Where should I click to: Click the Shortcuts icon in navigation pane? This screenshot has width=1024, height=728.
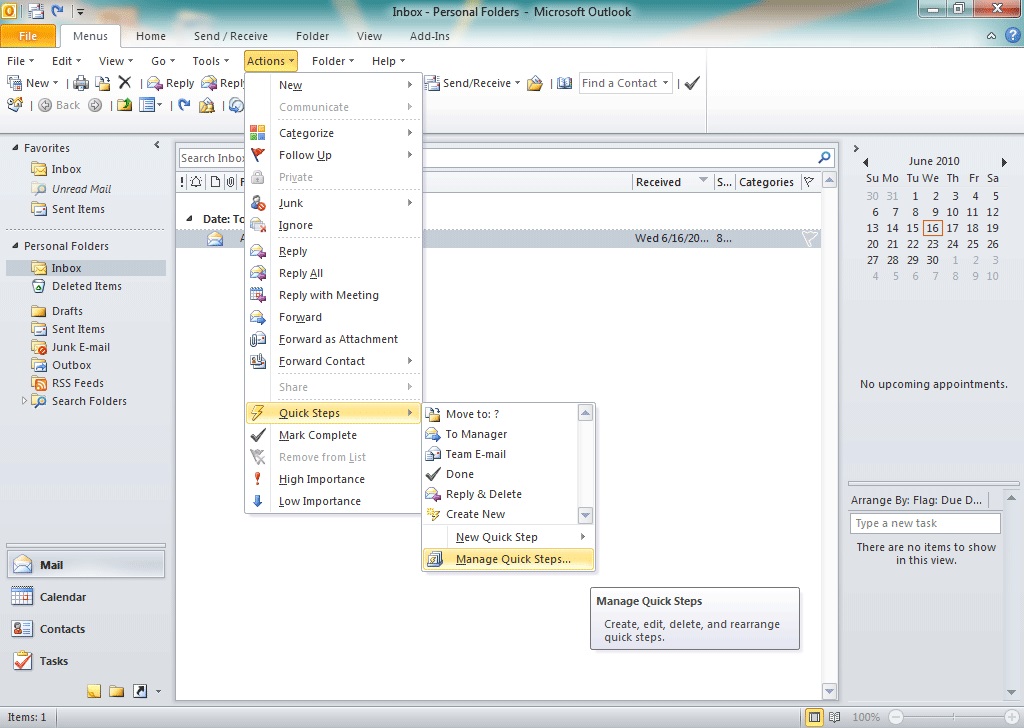point(140,691)
